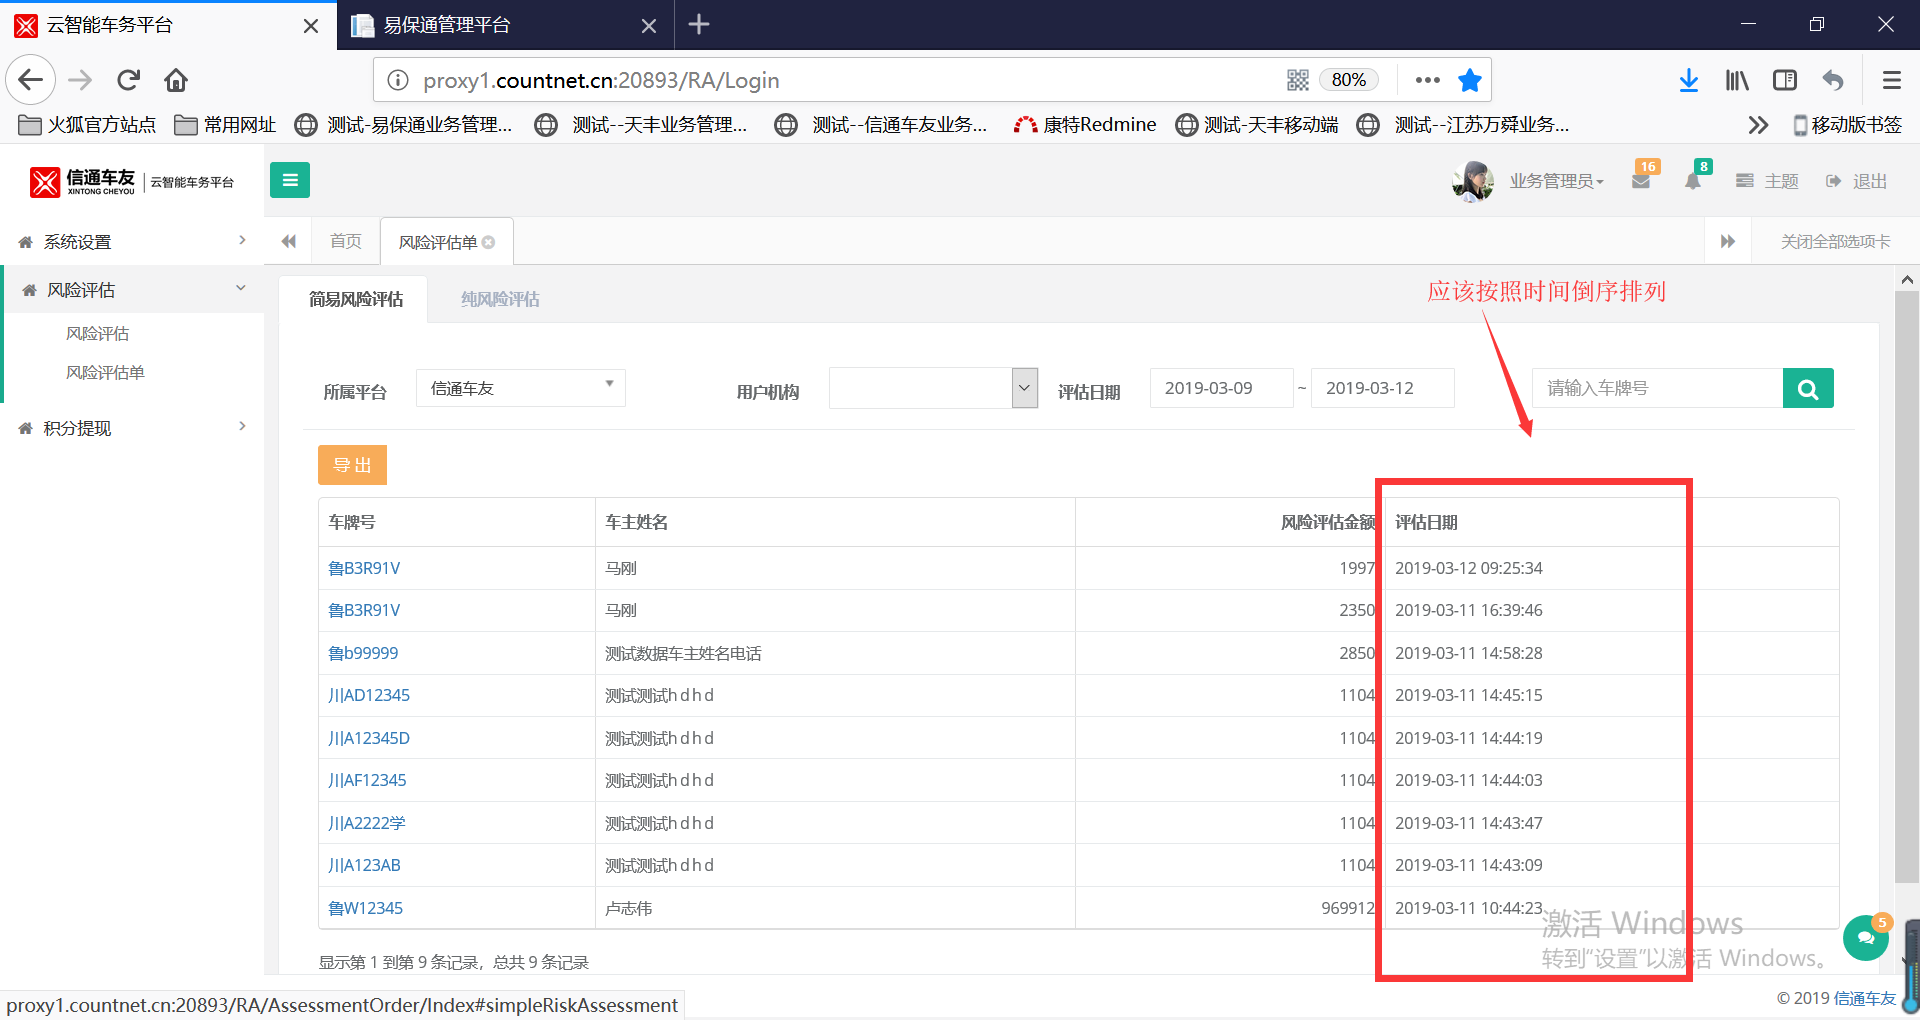The width and height of the screenshot is (1920, 1020).
Task: Bookmark page using the blue star icon
Action: pos(1469,80)
